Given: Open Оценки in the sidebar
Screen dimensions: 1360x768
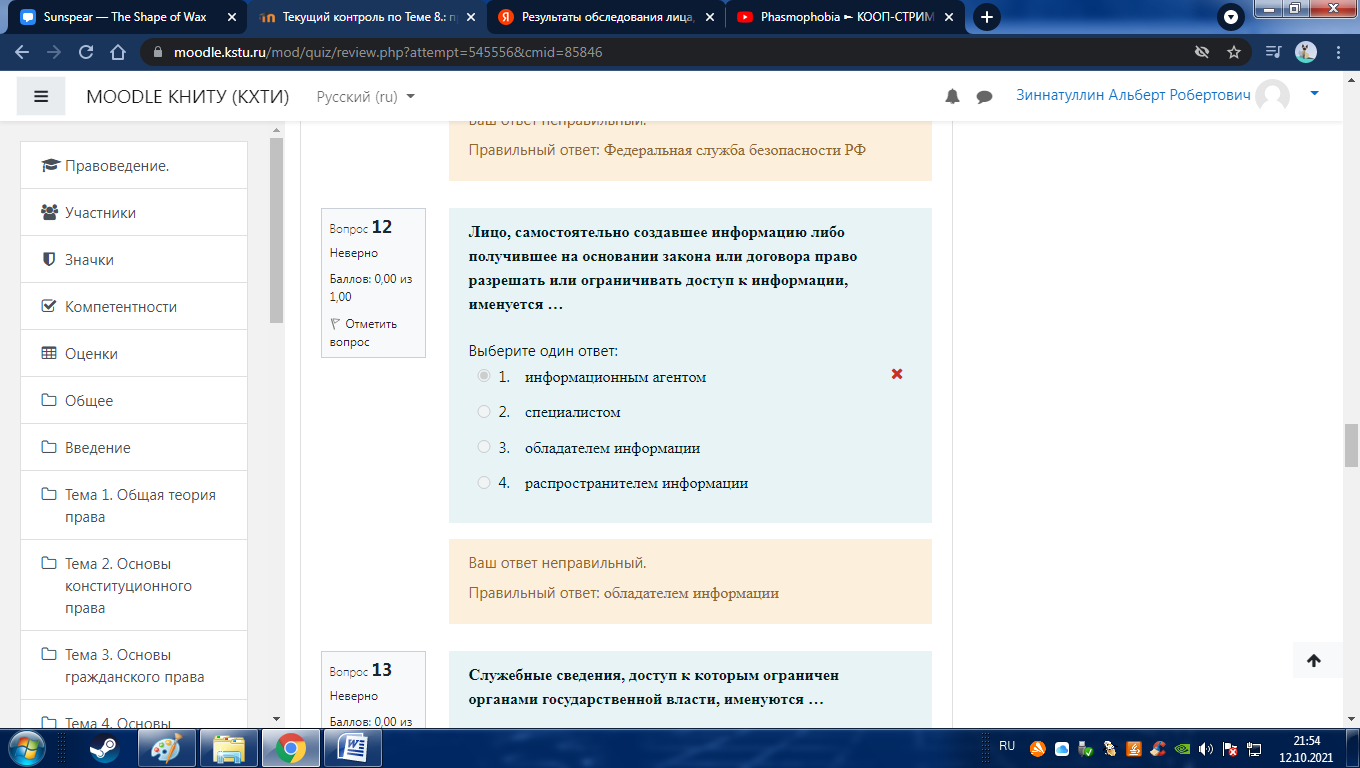Looking at the screenshot, I should (134, 353).
